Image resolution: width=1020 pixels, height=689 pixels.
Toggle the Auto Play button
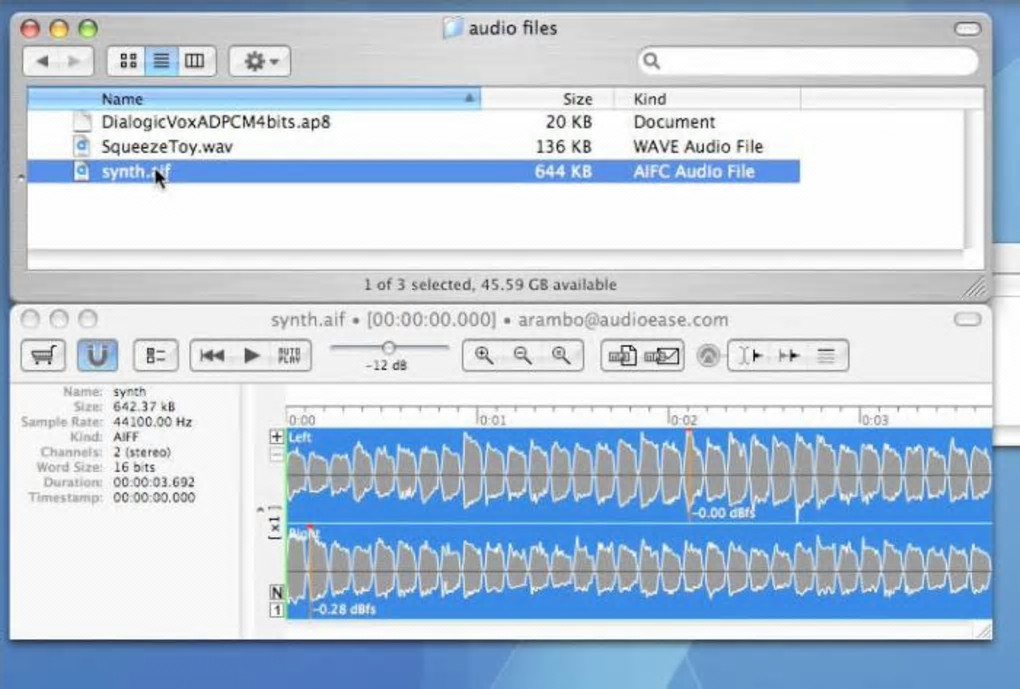pyautogui.click(x=289, y=355)
